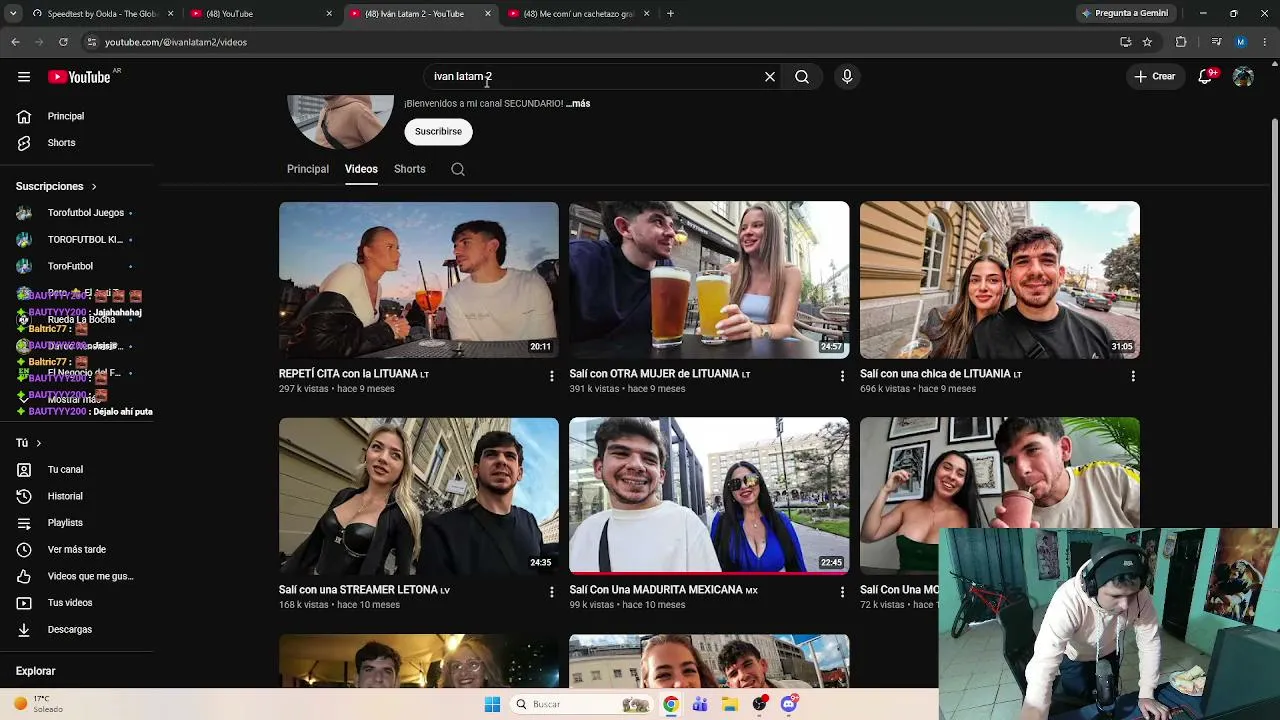Expand Suscripciones section chevron

tap(94, 187)
